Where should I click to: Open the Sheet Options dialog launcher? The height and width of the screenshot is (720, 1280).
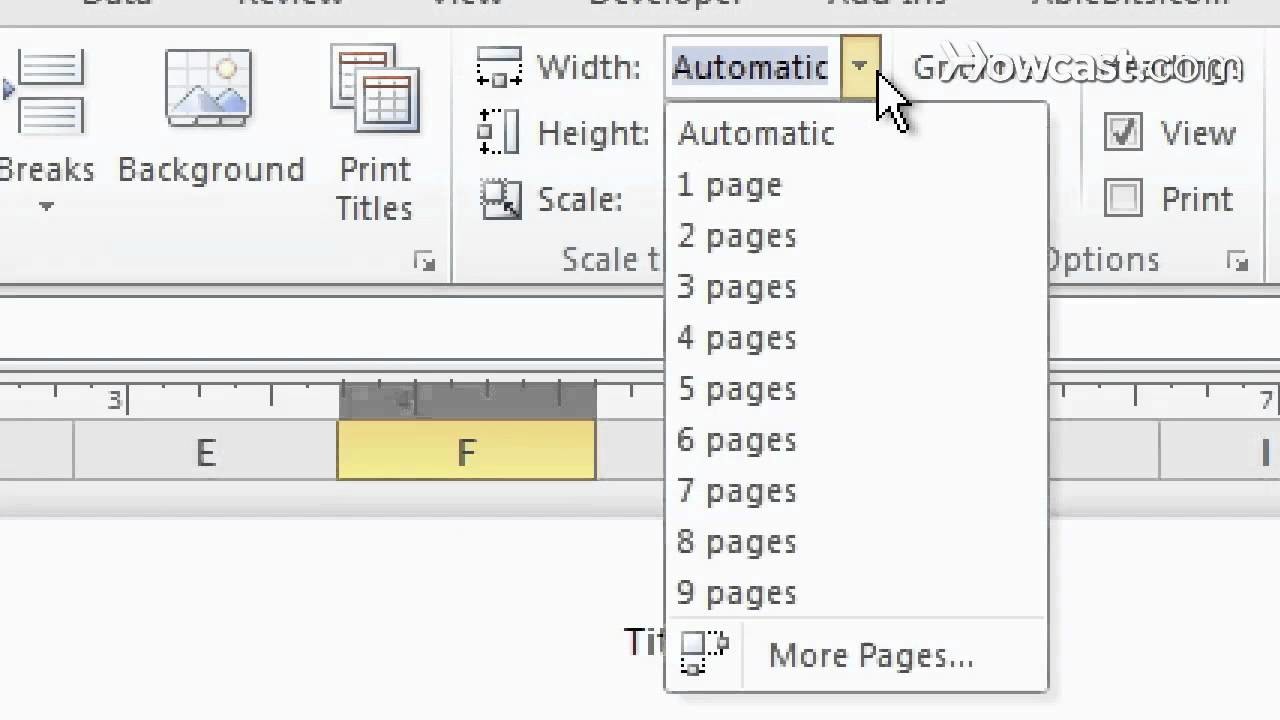click(x=1236, y=260)
